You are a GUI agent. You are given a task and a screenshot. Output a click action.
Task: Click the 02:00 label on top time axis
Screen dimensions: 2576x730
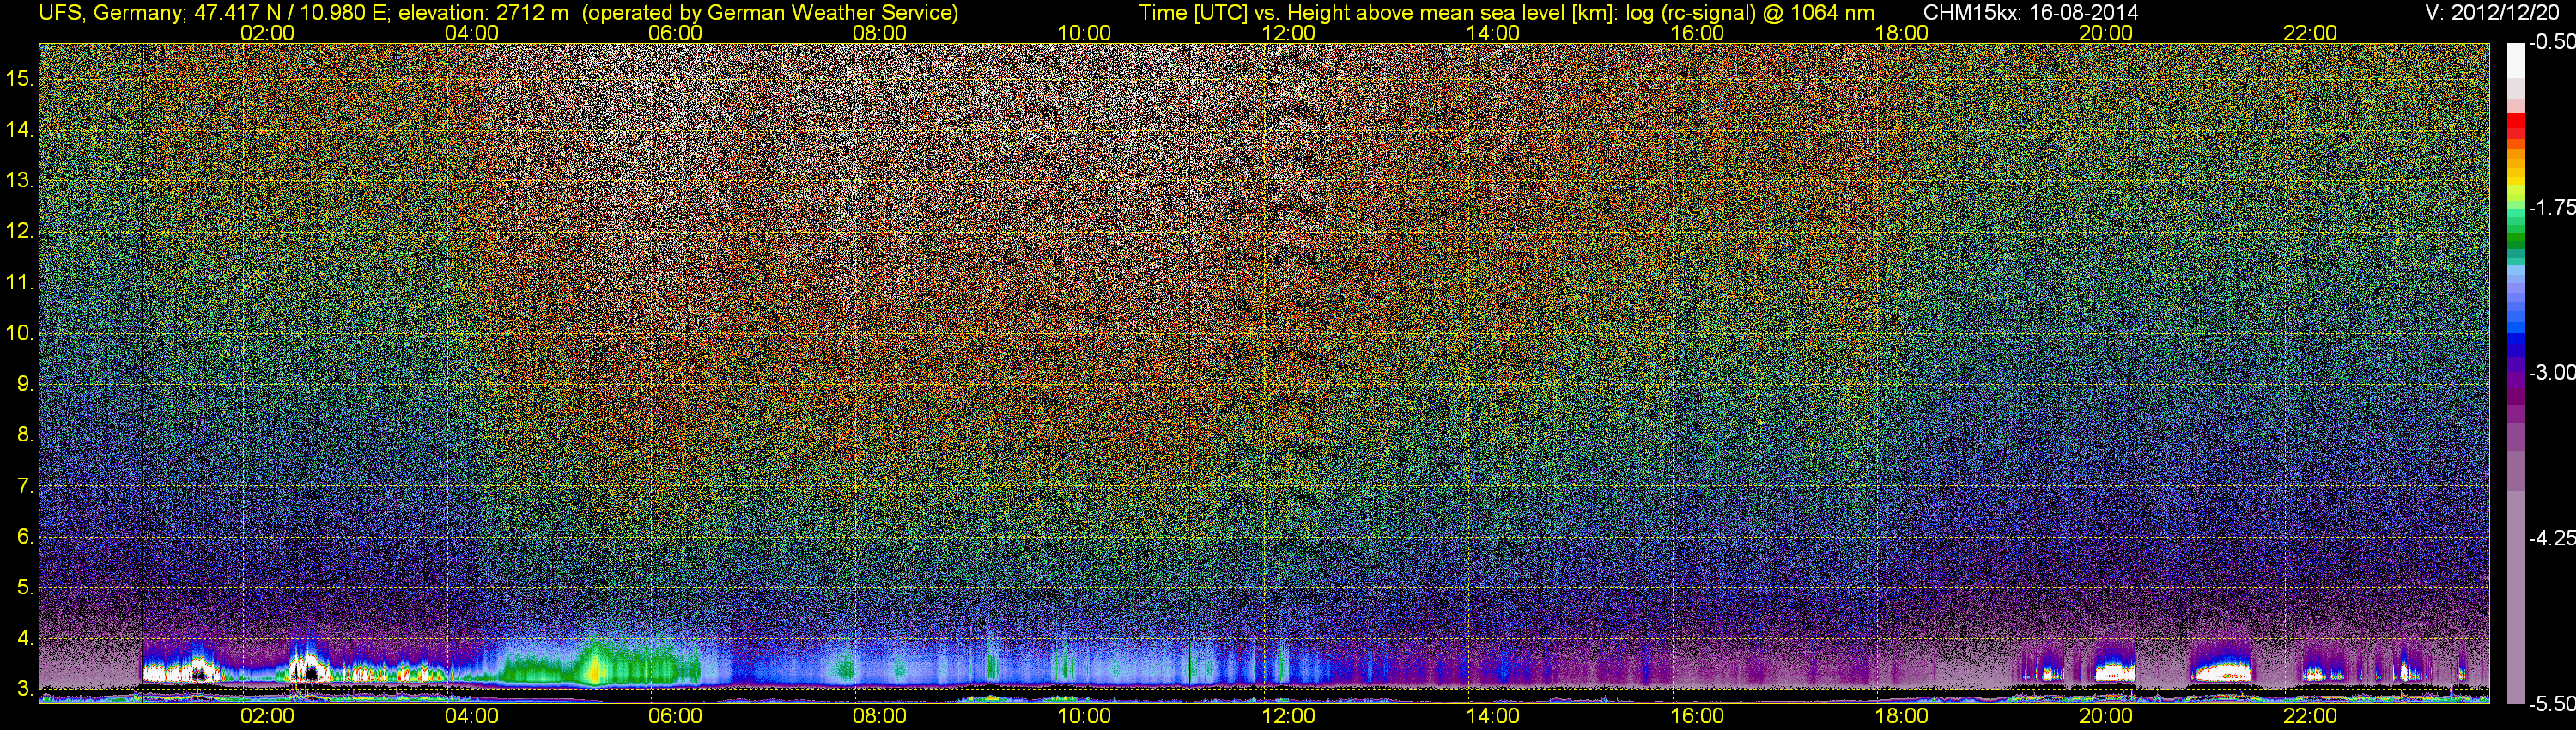pos(267,33)
